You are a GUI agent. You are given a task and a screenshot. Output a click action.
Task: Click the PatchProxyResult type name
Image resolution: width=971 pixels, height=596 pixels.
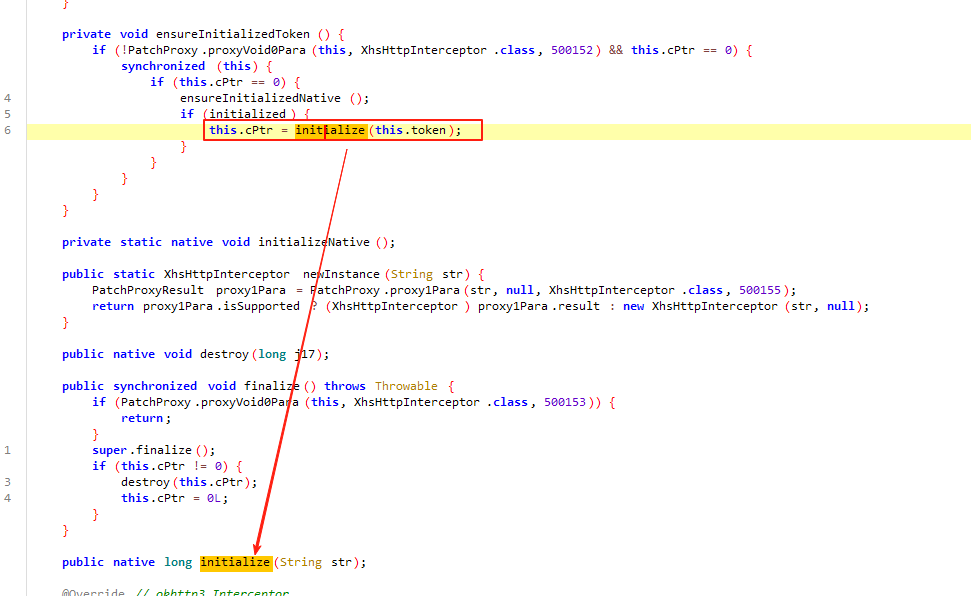click(147, 290)
